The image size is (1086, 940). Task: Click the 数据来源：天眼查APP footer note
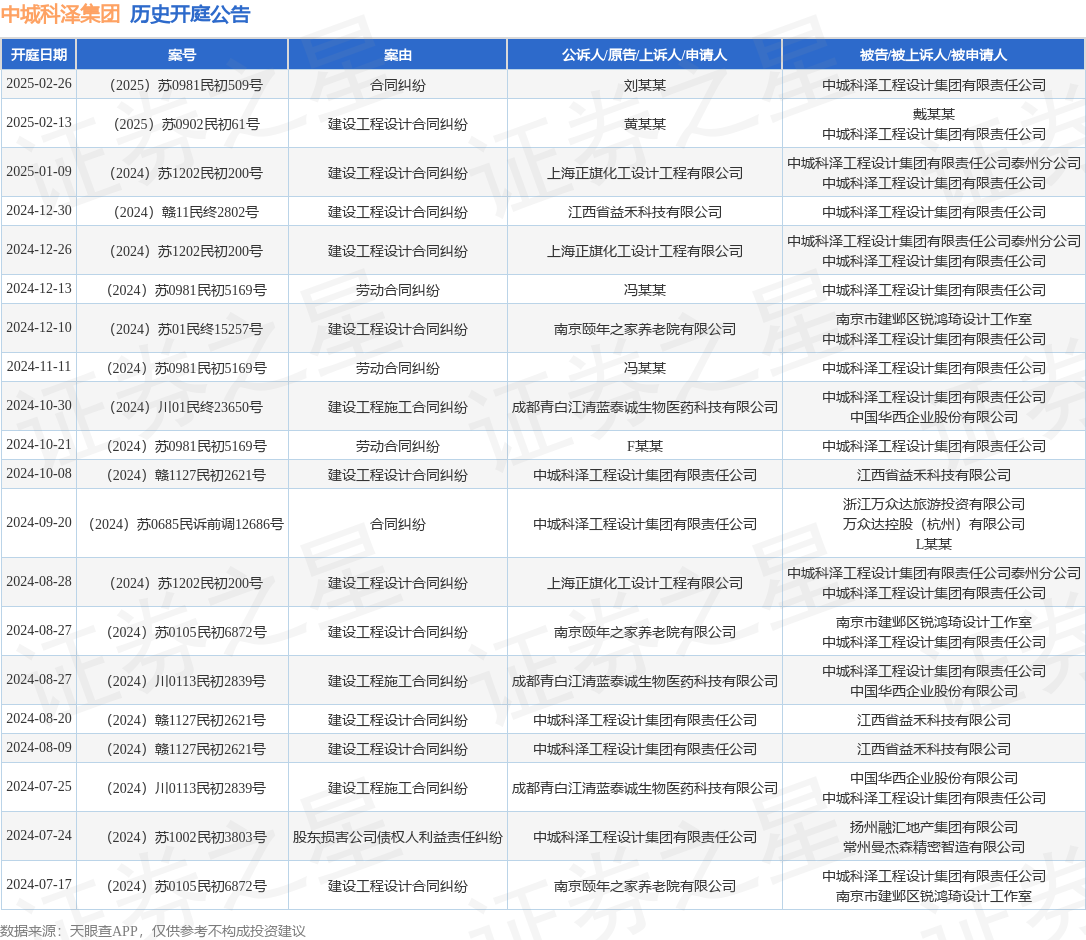coord(153,930)
